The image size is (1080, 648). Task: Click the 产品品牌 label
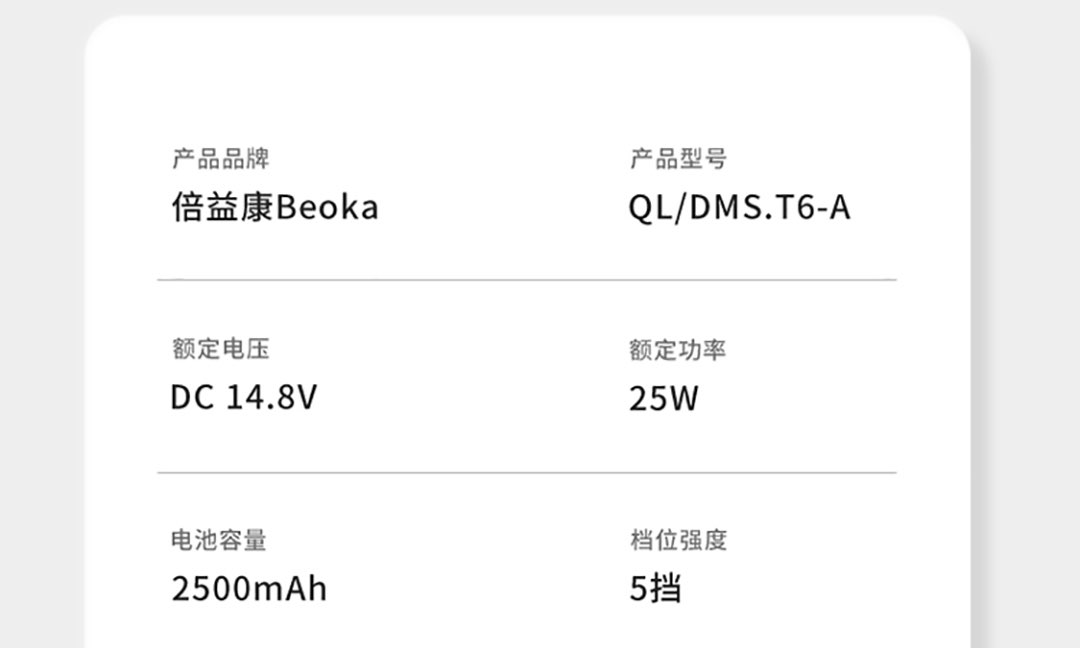(x=220, y=159)
